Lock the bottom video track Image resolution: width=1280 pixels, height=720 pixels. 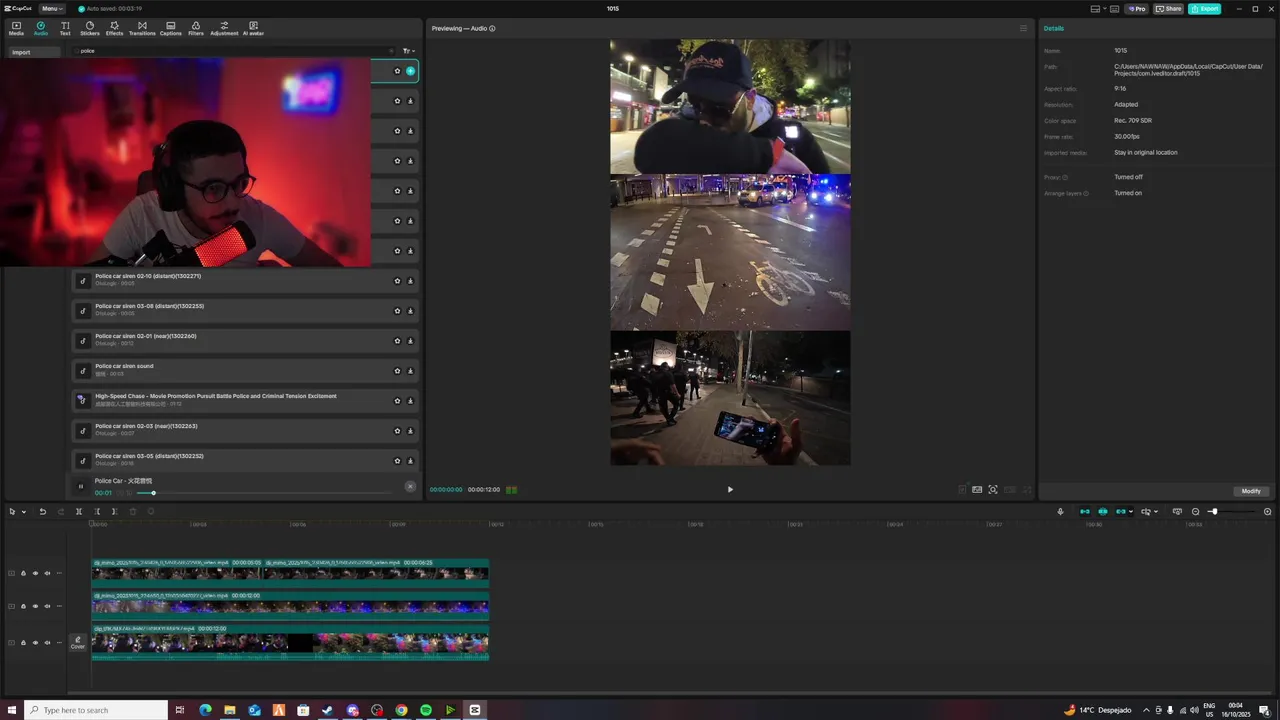23,643
